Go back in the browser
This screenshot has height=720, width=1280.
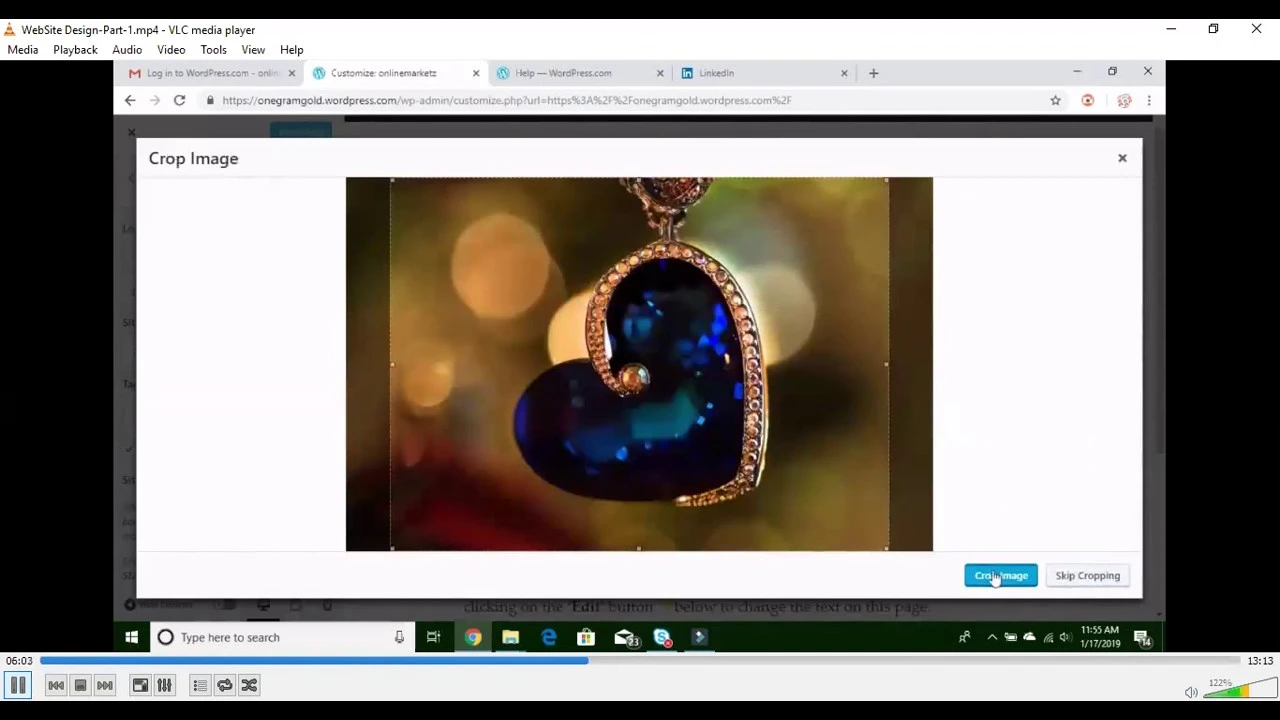[130, 100]
